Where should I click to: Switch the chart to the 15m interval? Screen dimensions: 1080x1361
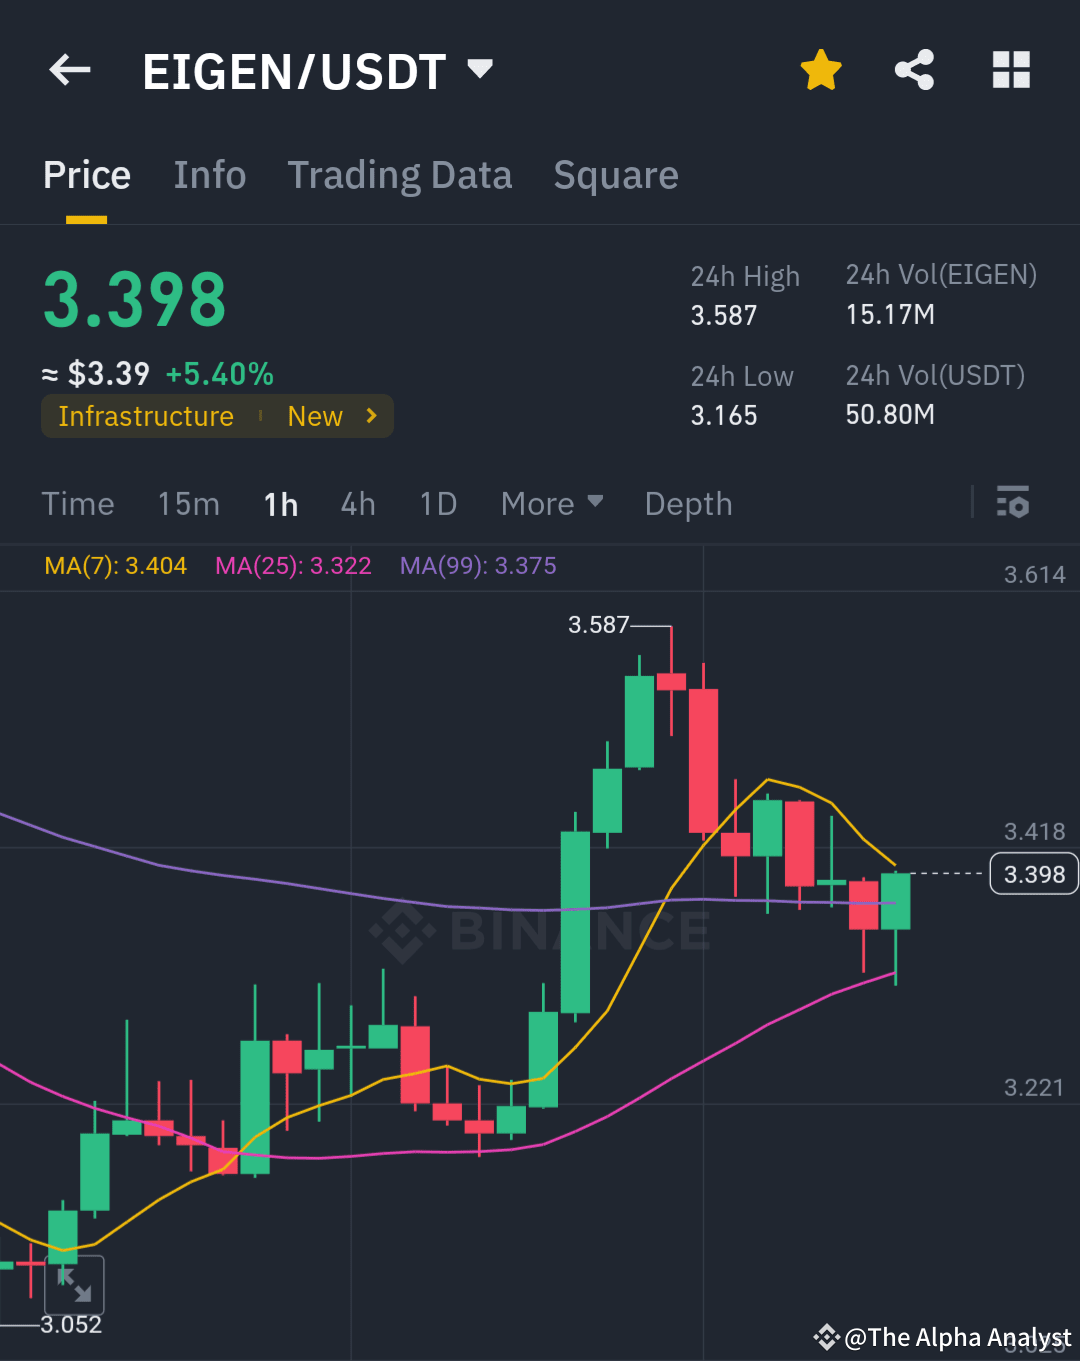coord(188,504)
